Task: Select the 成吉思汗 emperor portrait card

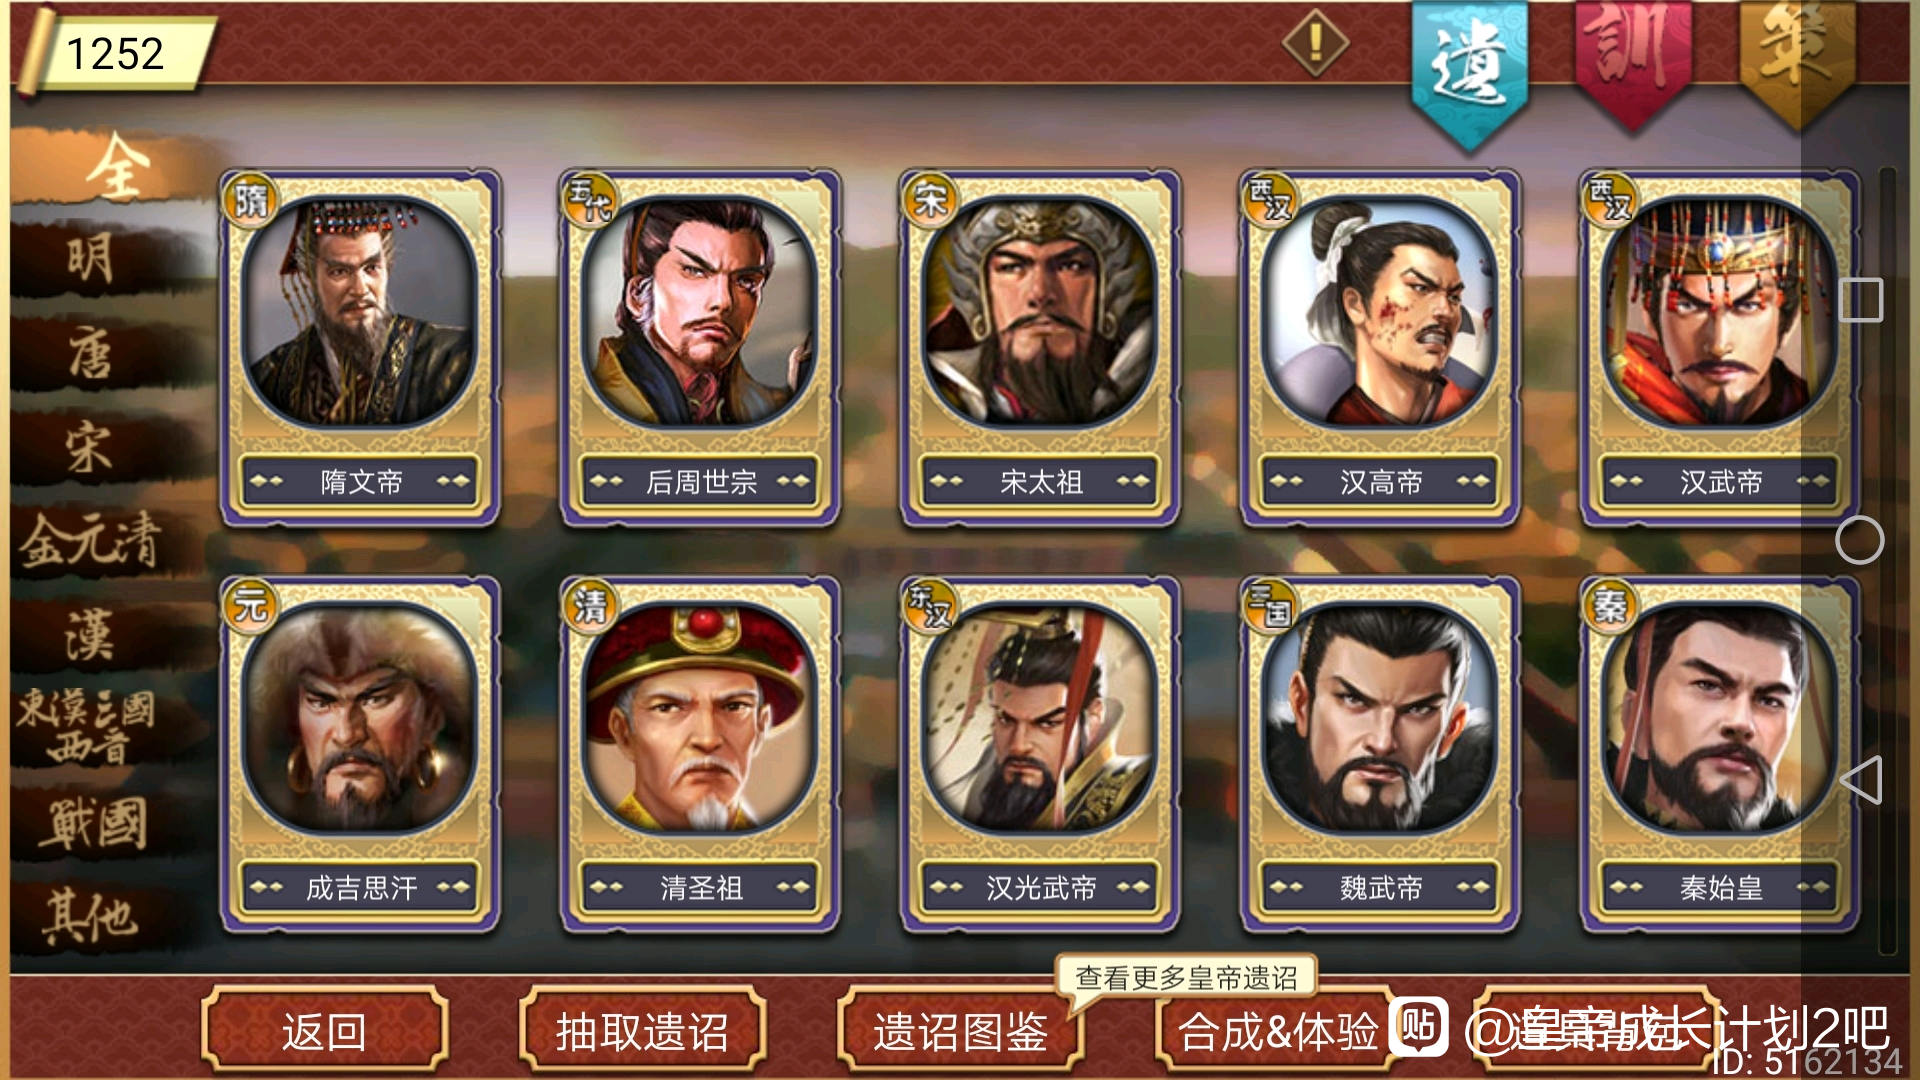Action: coord(360,755)
